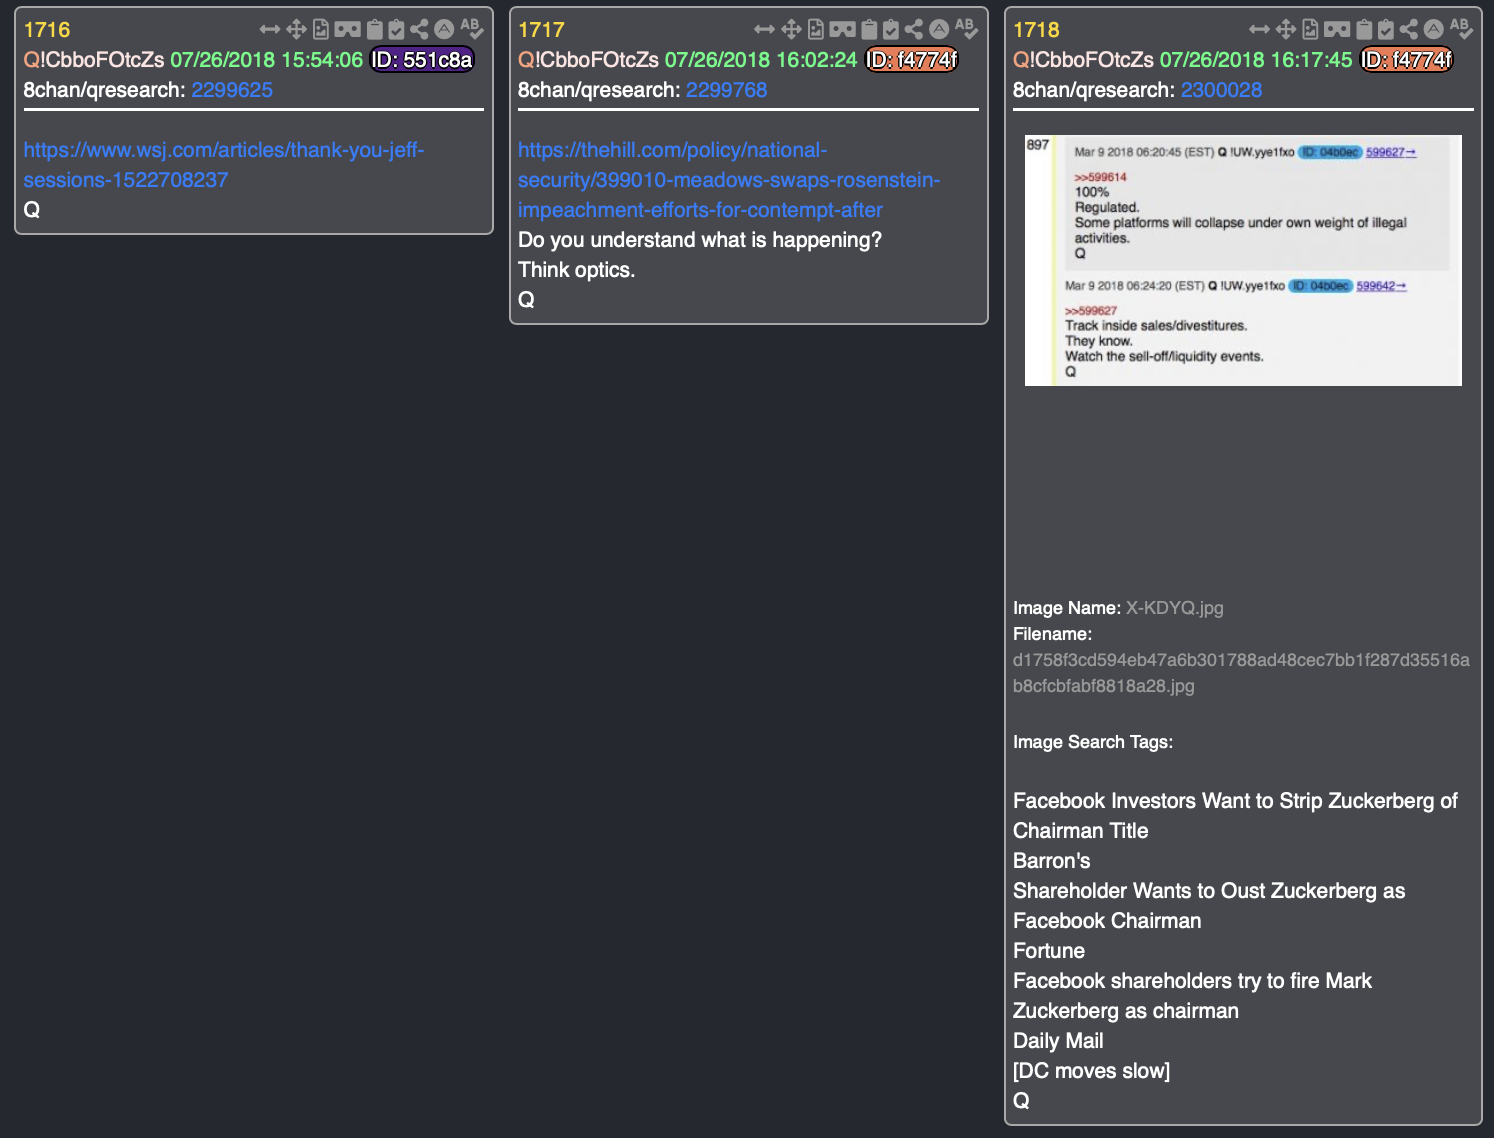
Task: Click the VR goggles icon on post 1717
Action: click(842, 30)
